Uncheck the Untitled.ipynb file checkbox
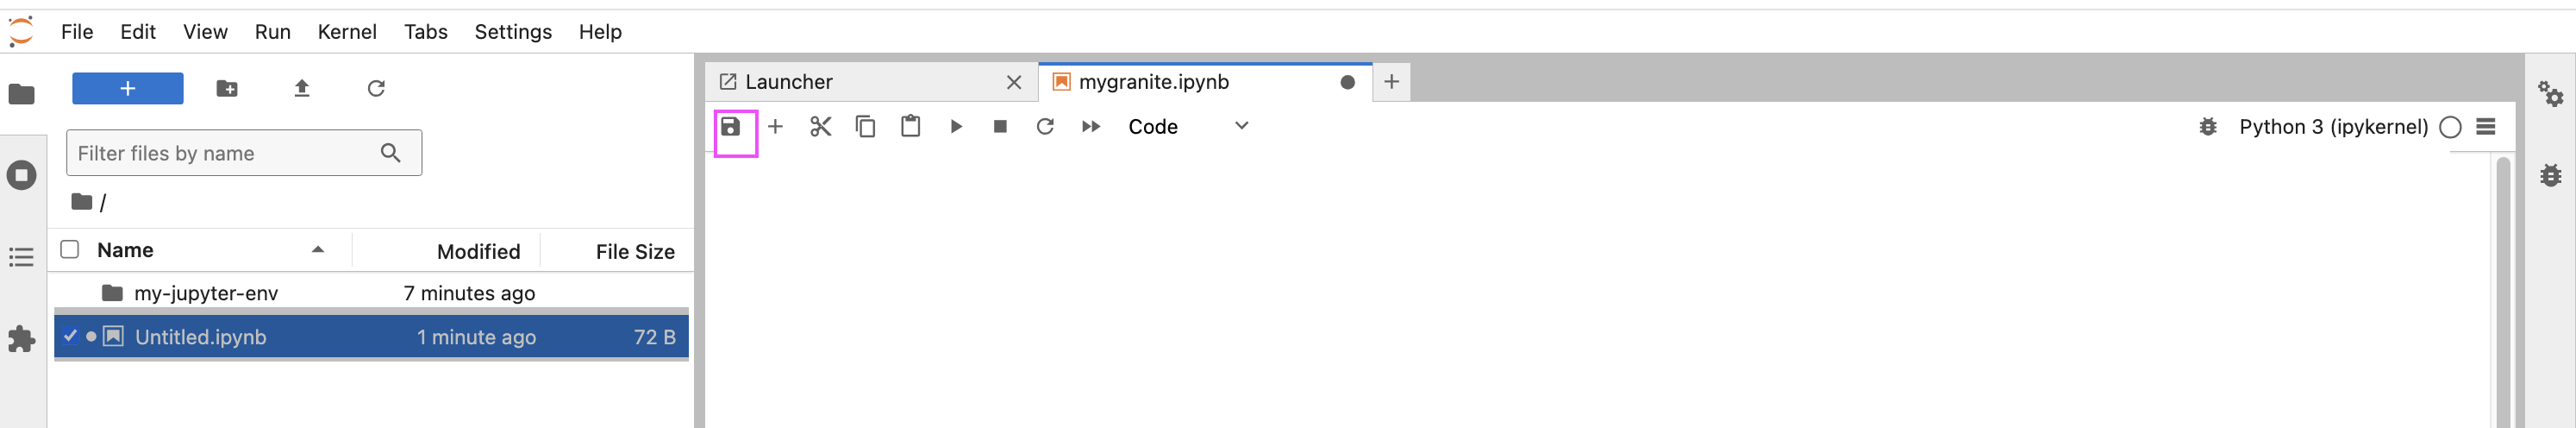The width and height of the screenshot is (2576, 428). tap(70, 337)
